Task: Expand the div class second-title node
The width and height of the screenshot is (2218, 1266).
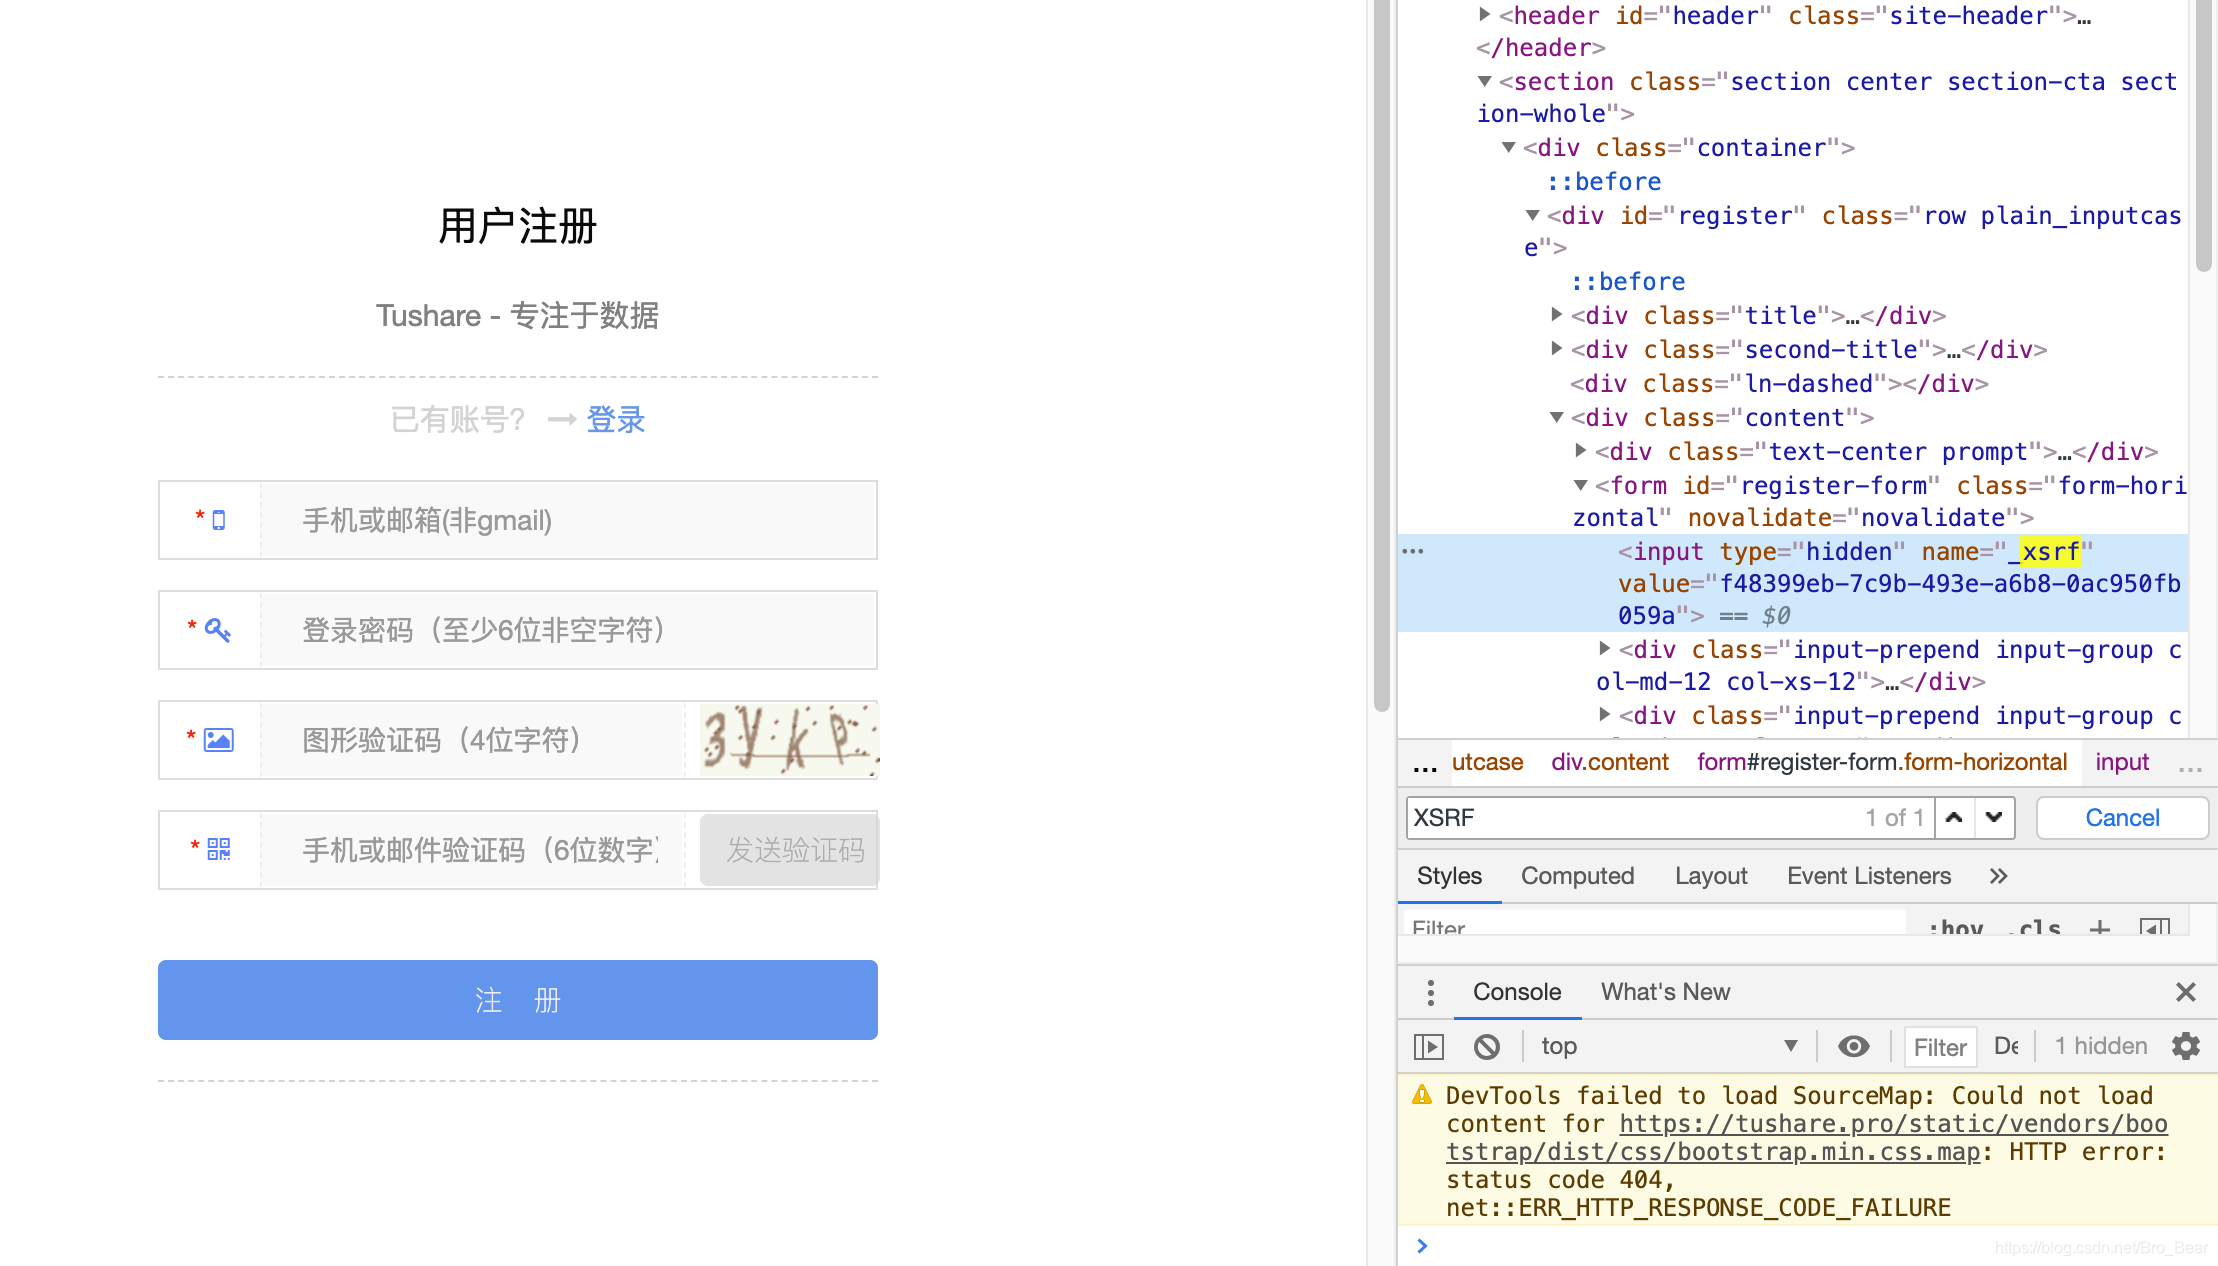Action: tap(1557, 349)
